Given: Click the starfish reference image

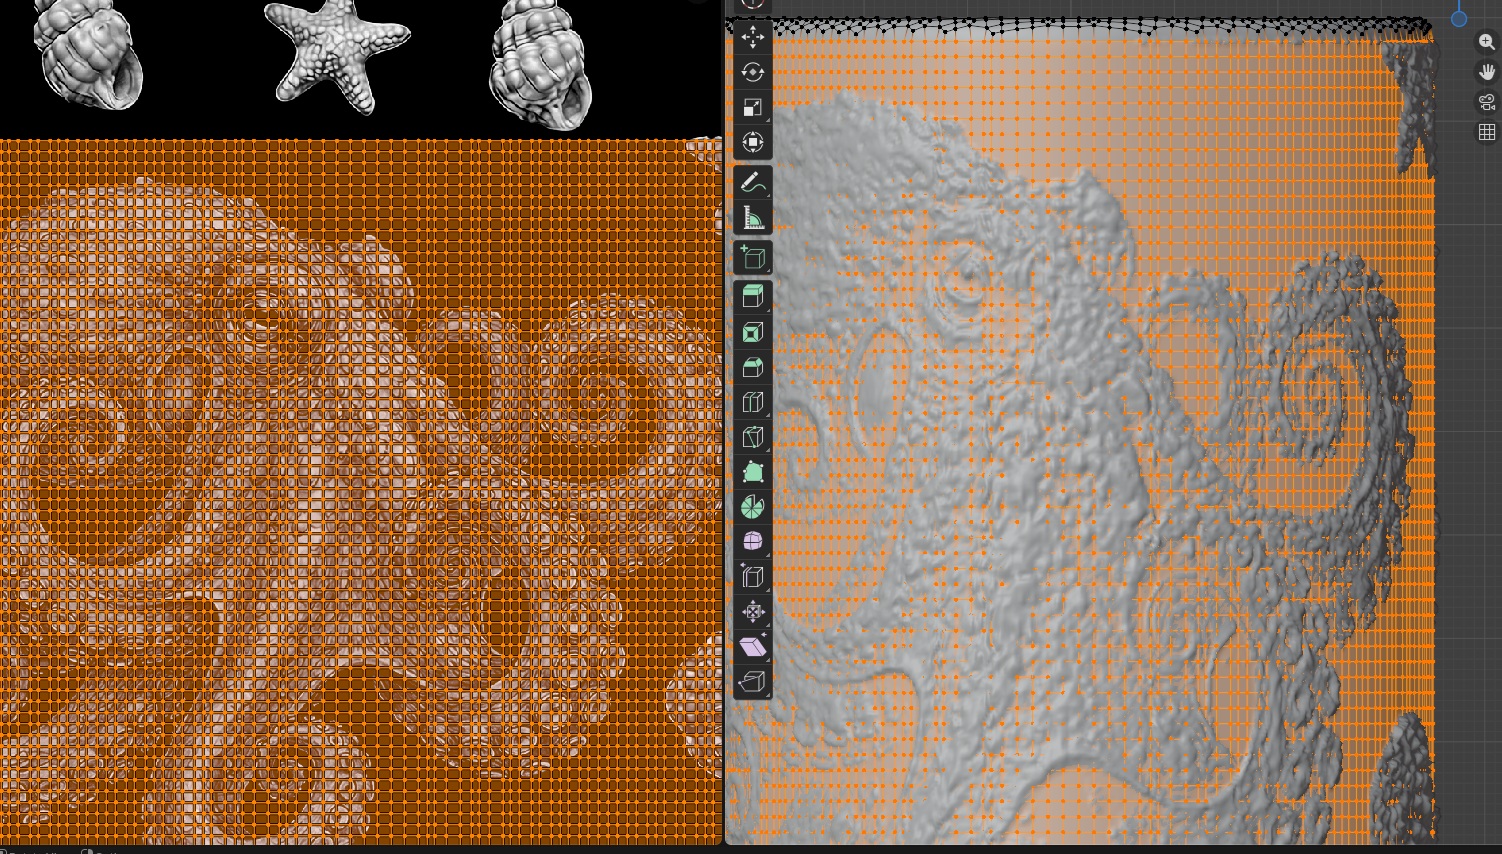Looking at the screenshot, I should [336, 55].
